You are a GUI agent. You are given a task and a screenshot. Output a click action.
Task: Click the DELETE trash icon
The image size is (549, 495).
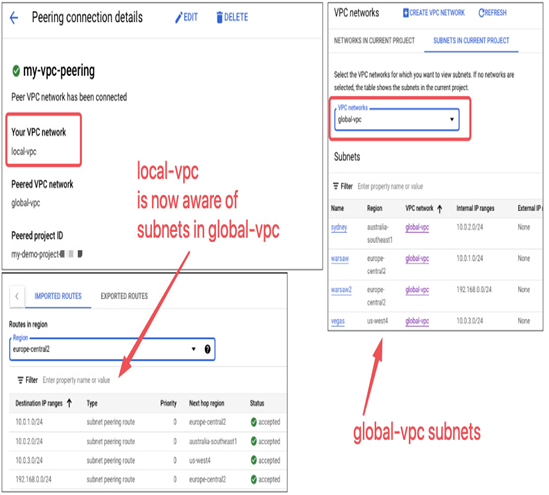pos(220,17)
